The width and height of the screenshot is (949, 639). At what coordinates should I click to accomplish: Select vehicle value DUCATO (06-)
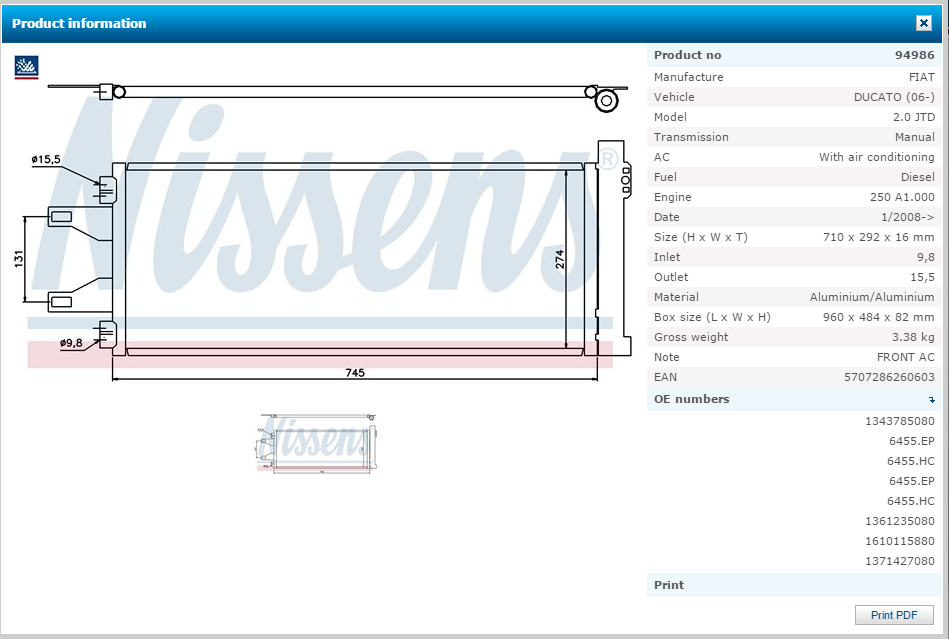coord(894,97)
